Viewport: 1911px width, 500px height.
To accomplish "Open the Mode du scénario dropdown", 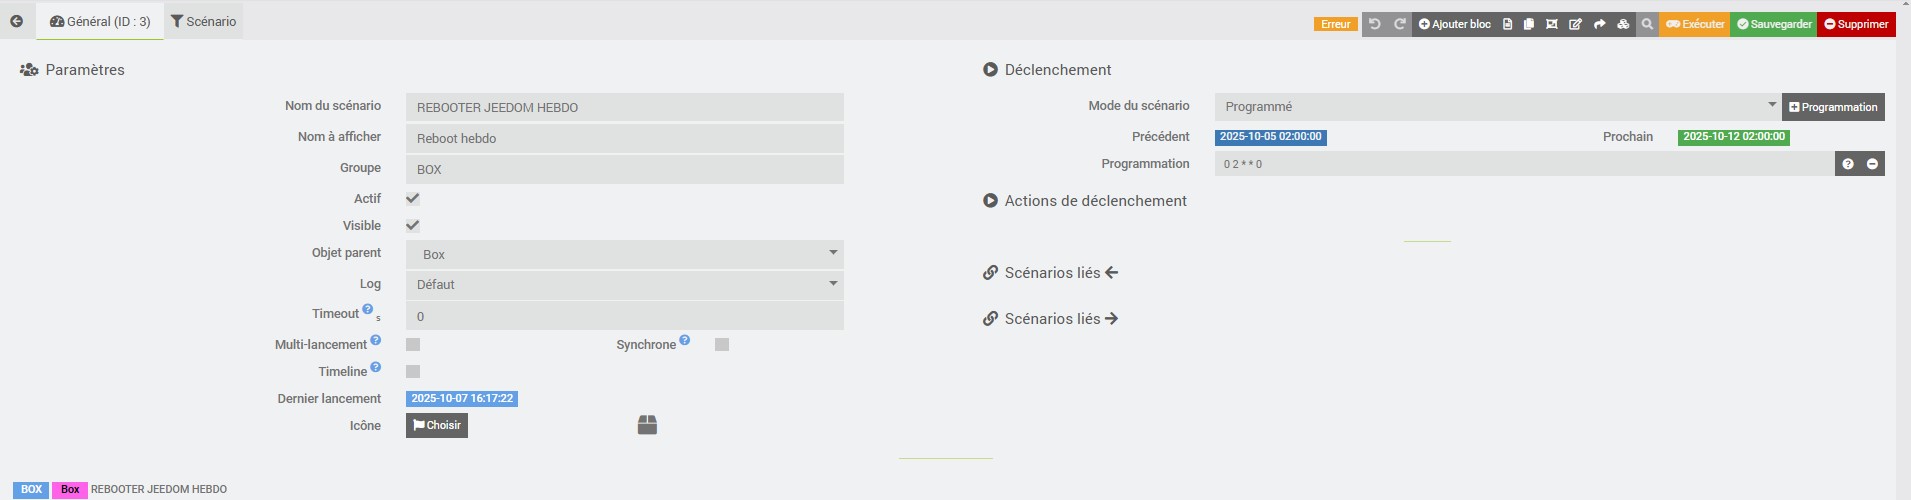I will tap(1497, 106).
